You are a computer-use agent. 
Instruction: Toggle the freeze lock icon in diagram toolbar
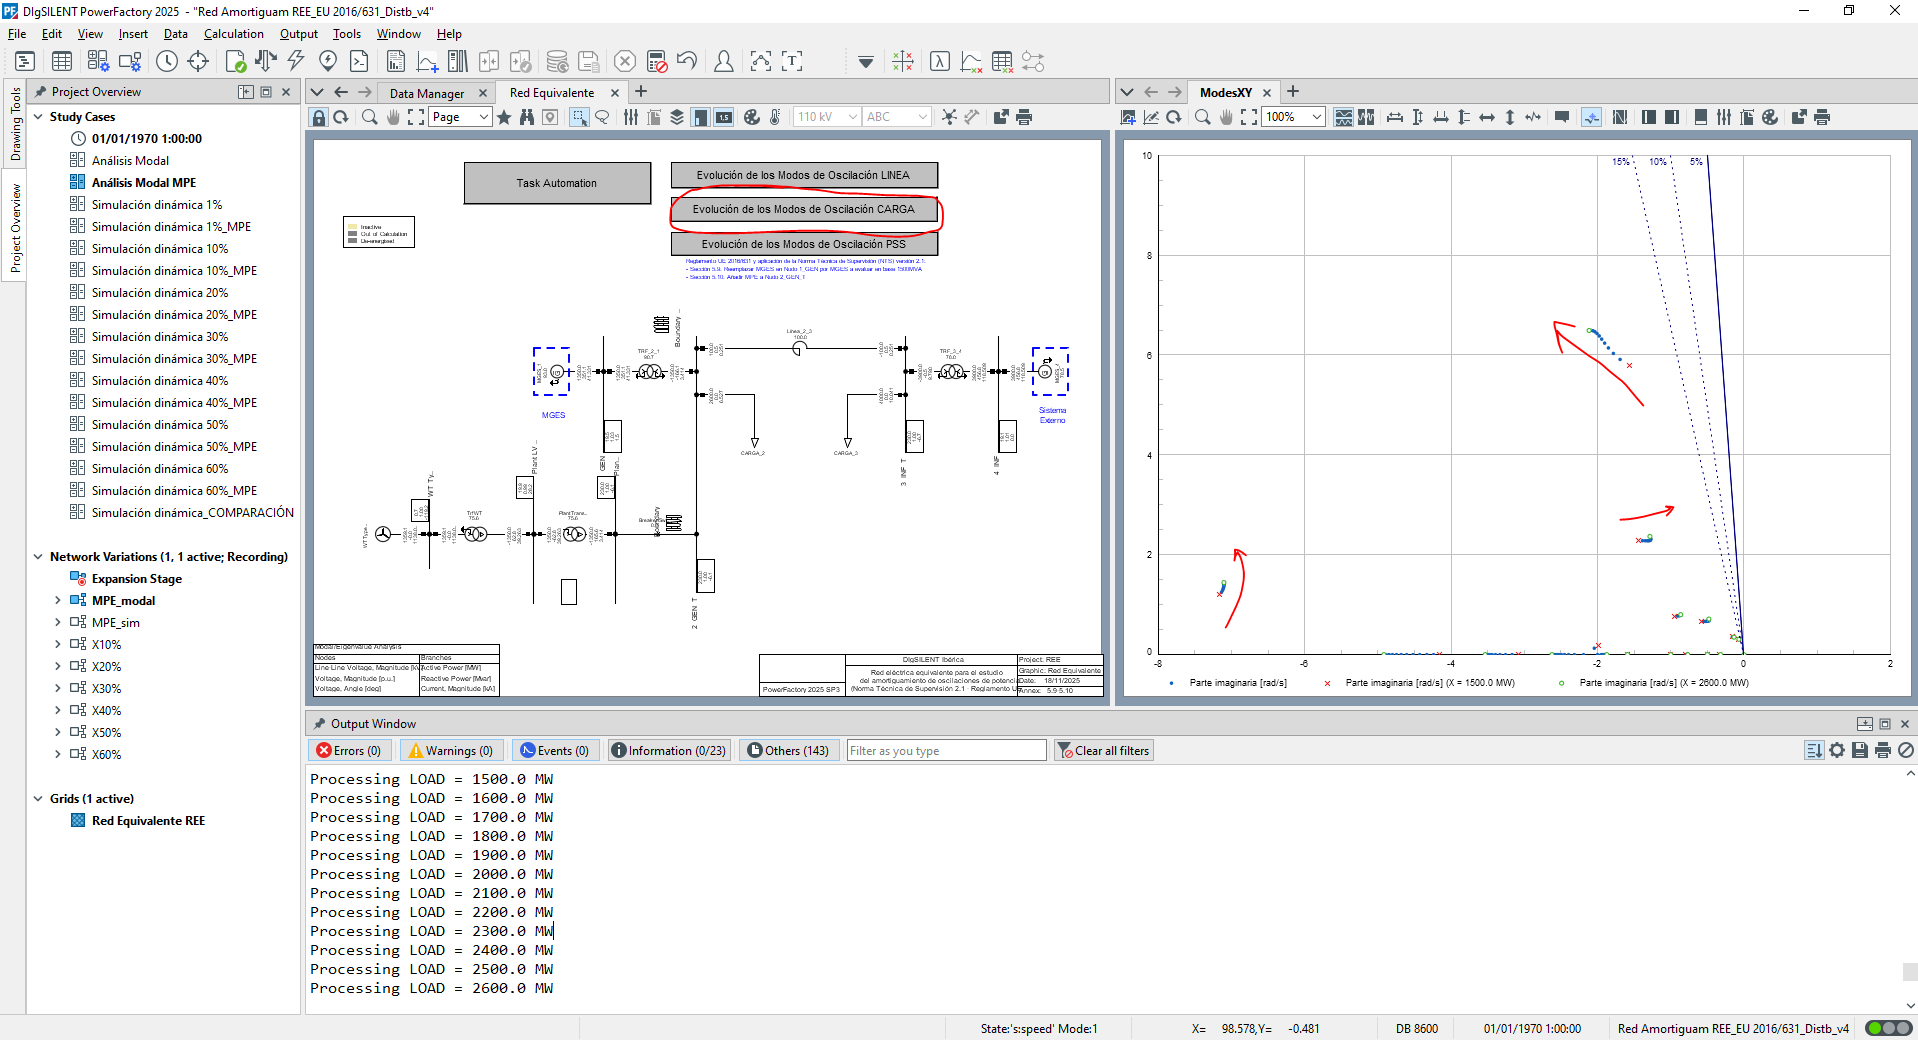point(319,117)
